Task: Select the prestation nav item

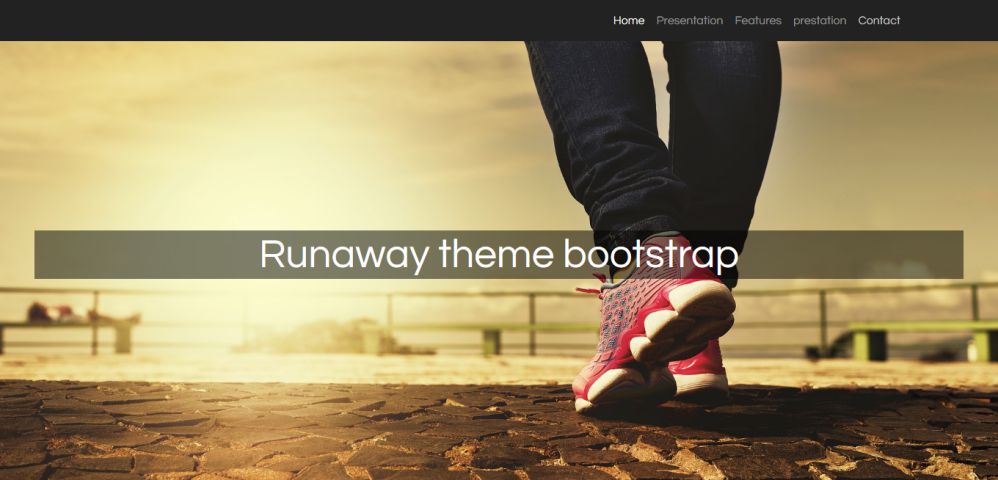Action: (819, 20)
